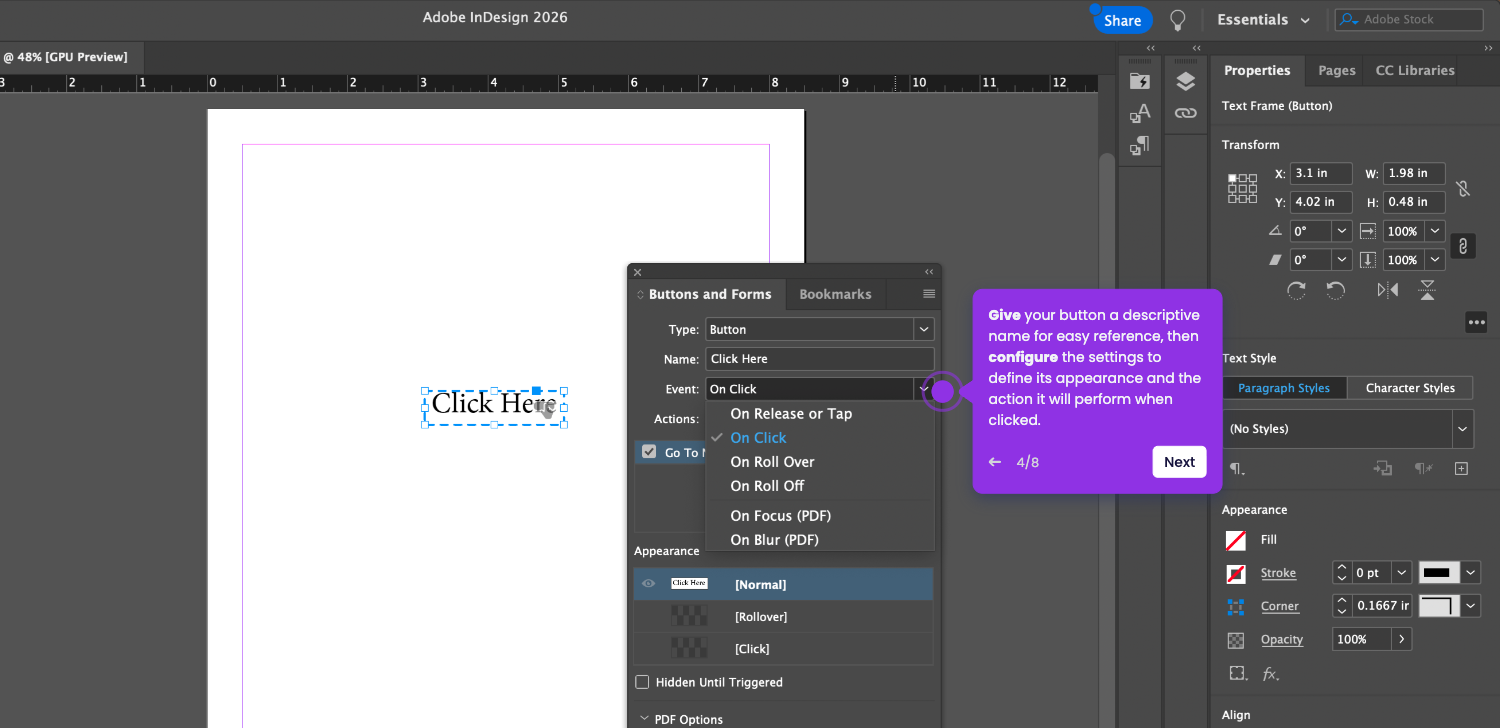
Task: Collapse the Buttons and Forms floating panel
Action: coord(929,272)
